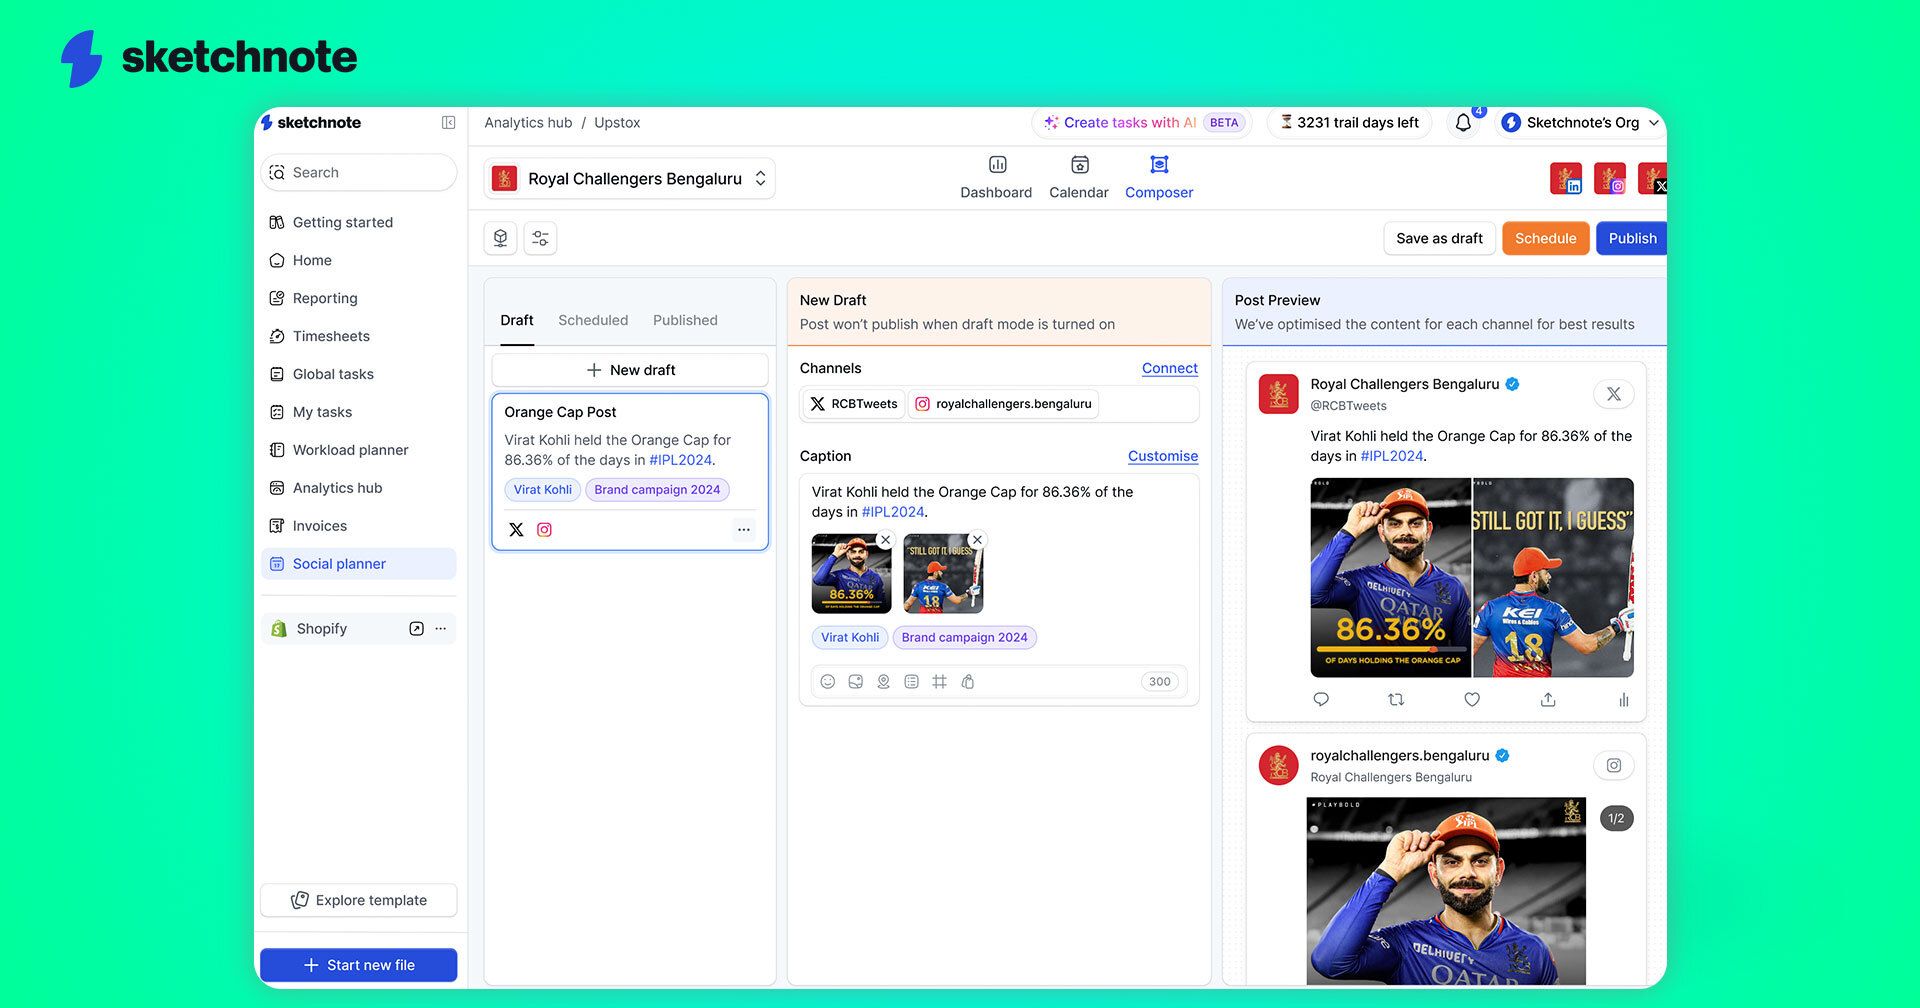Switch to the Calendar view
Image resolution: width=1920 pixels, height=1008 pixels.
(x=1079, y=178)
